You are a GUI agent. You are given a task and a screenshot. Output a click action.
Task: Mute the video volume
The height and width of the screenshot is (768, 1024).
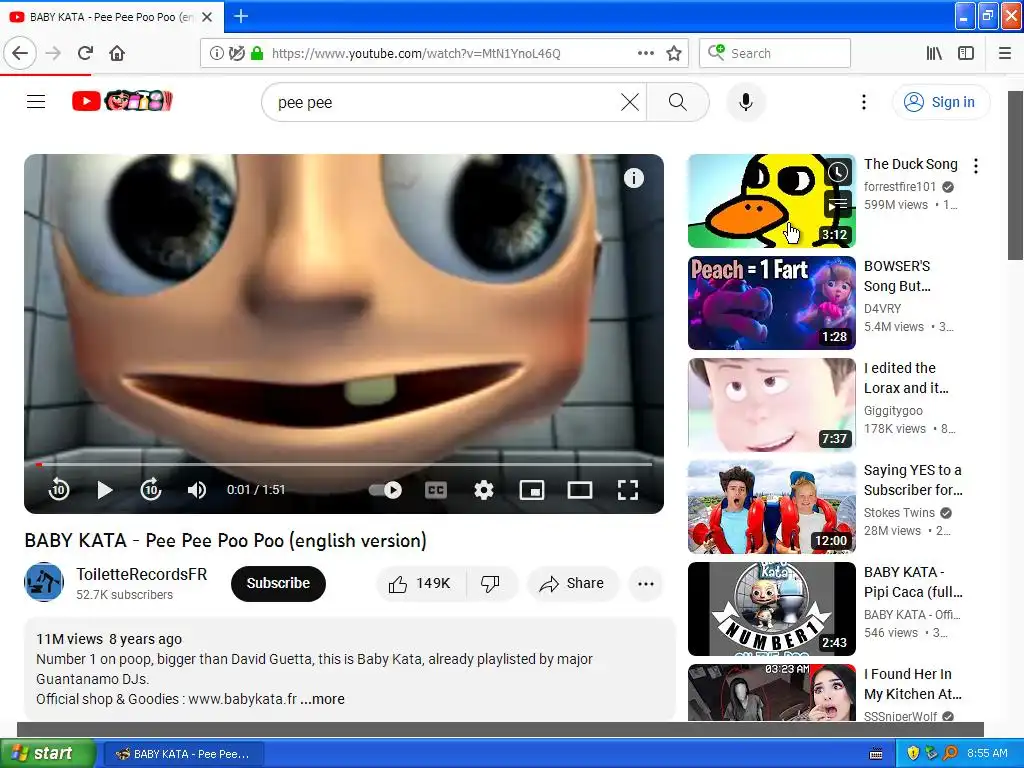197,490
